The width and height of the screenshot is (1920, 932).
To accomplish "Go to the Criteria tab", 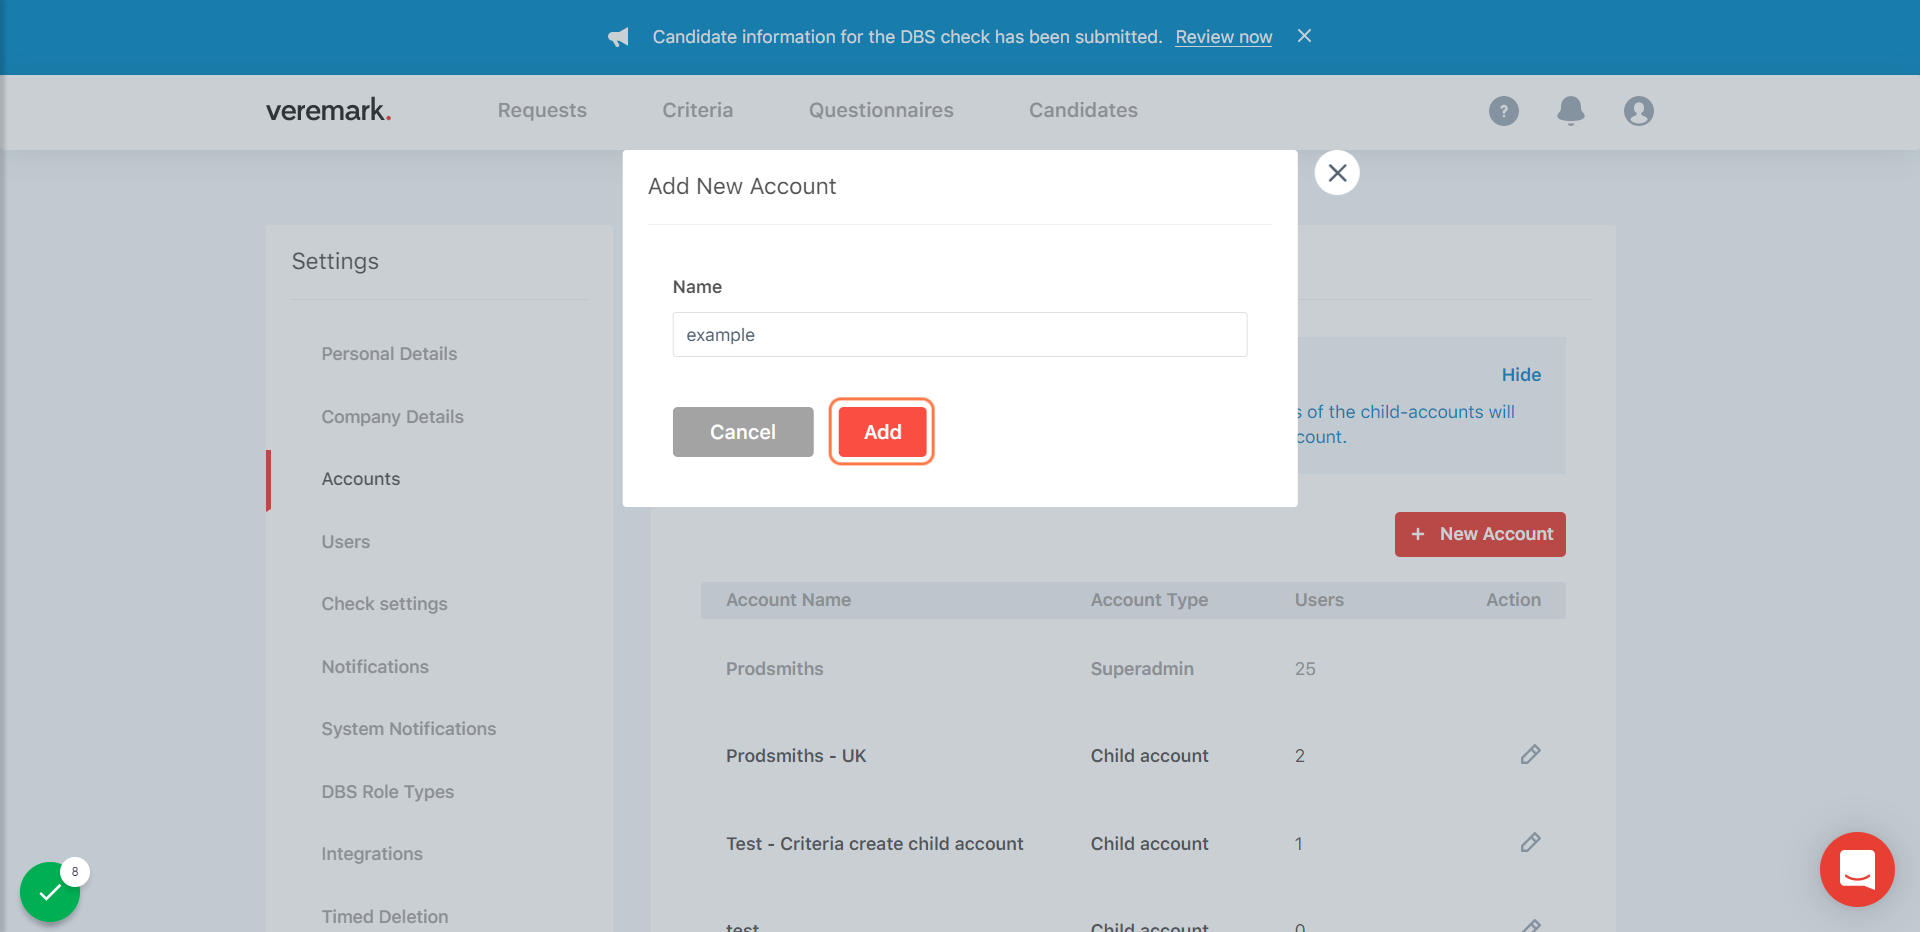I will 697,110.
